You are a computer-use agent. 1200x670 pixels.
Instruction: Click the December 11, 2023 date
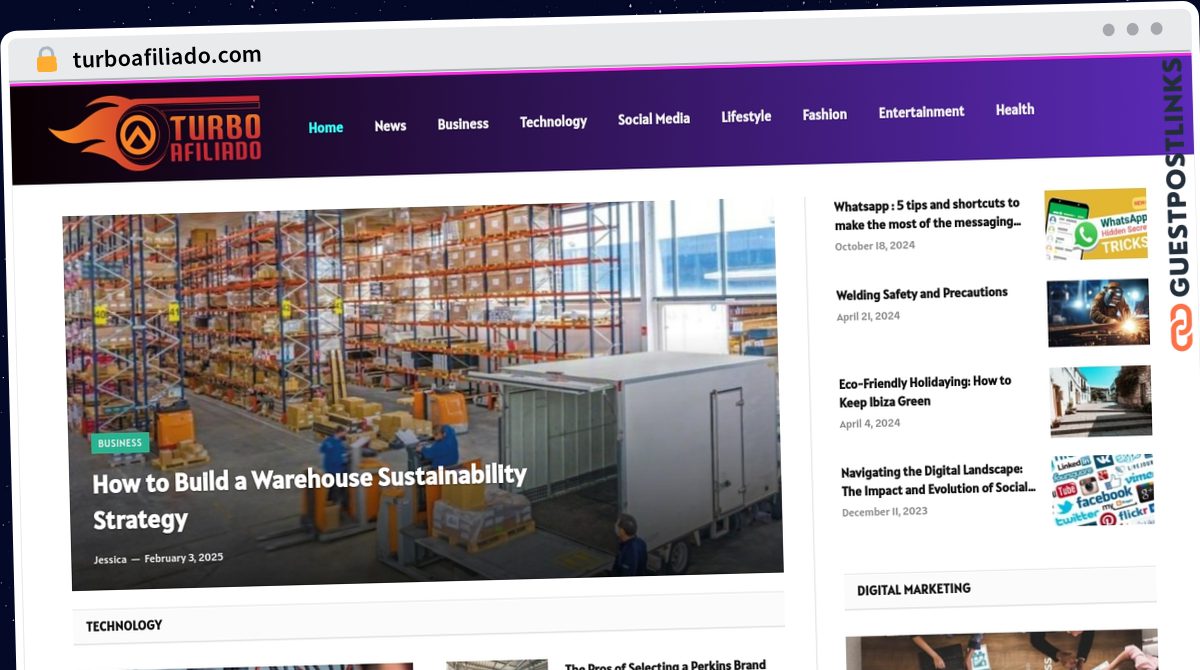(x=885, y=512)
